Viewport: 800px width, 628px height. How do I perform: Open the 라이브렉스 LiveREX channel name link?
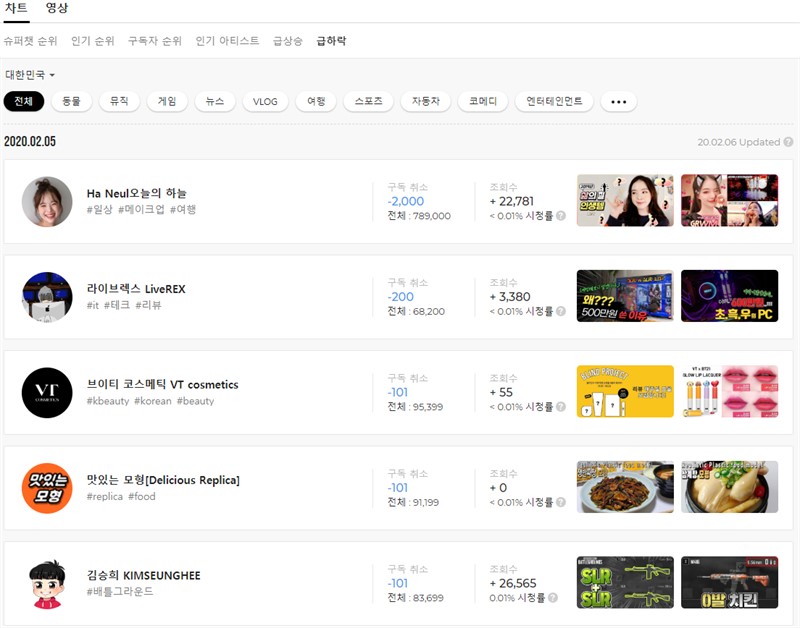[136, 289]
